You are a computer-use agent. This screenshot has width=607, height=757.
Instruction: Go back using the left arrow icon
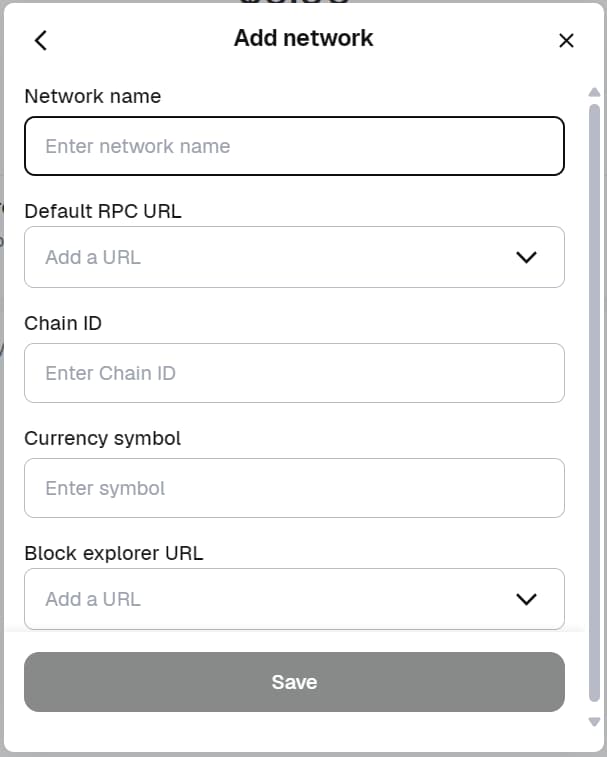(40, 40)
